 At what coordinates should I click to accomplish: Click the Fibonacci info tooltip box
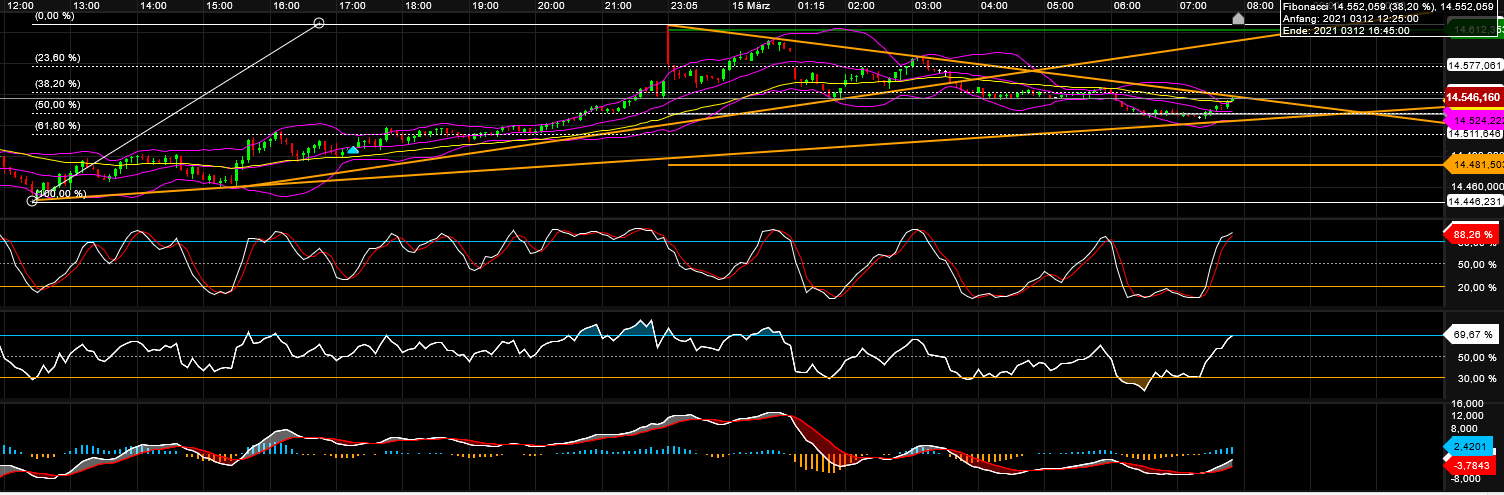pyautogui.click(x=1390, y=18)
